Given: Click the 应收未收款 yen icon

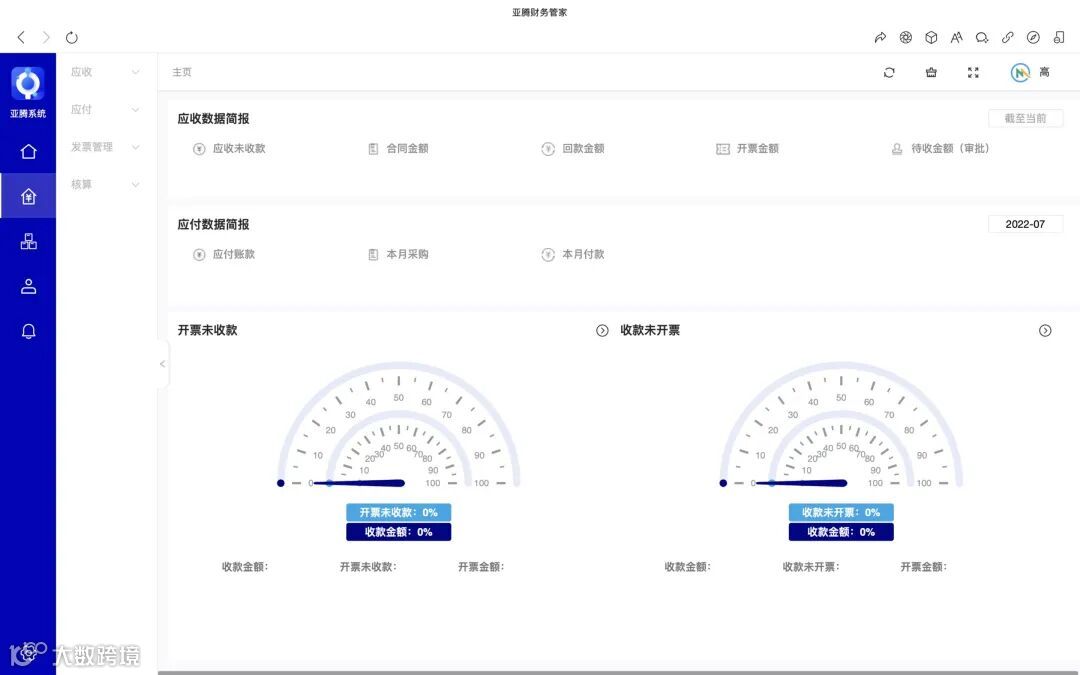Looking at the screenshot, I should [x=199, y=149].
